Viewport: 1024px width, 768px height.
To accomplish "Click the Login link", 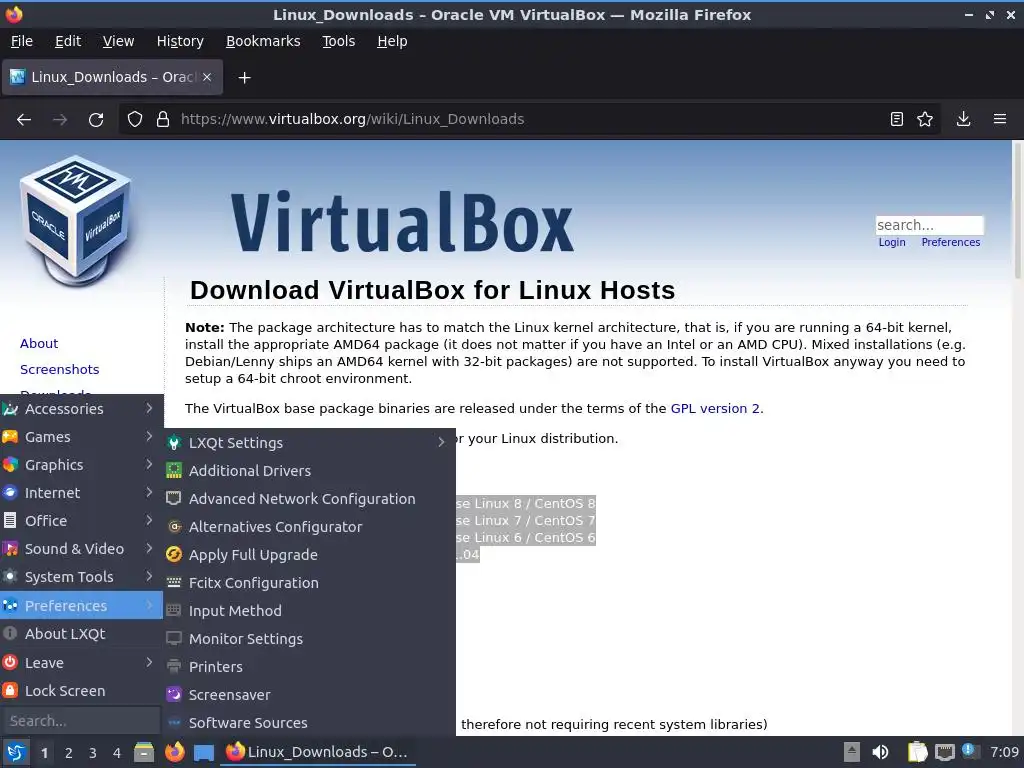I will click(x=891, y=242).
